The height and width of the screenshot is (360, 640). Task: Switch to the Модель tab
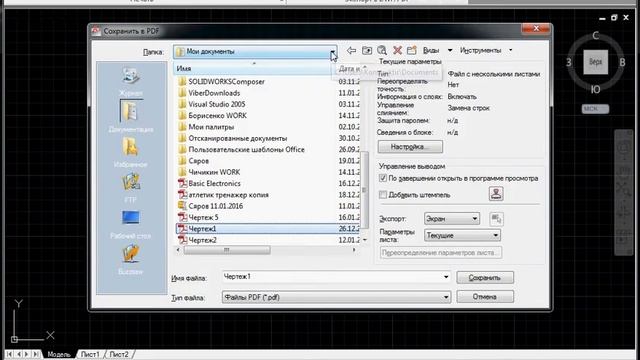59,354
